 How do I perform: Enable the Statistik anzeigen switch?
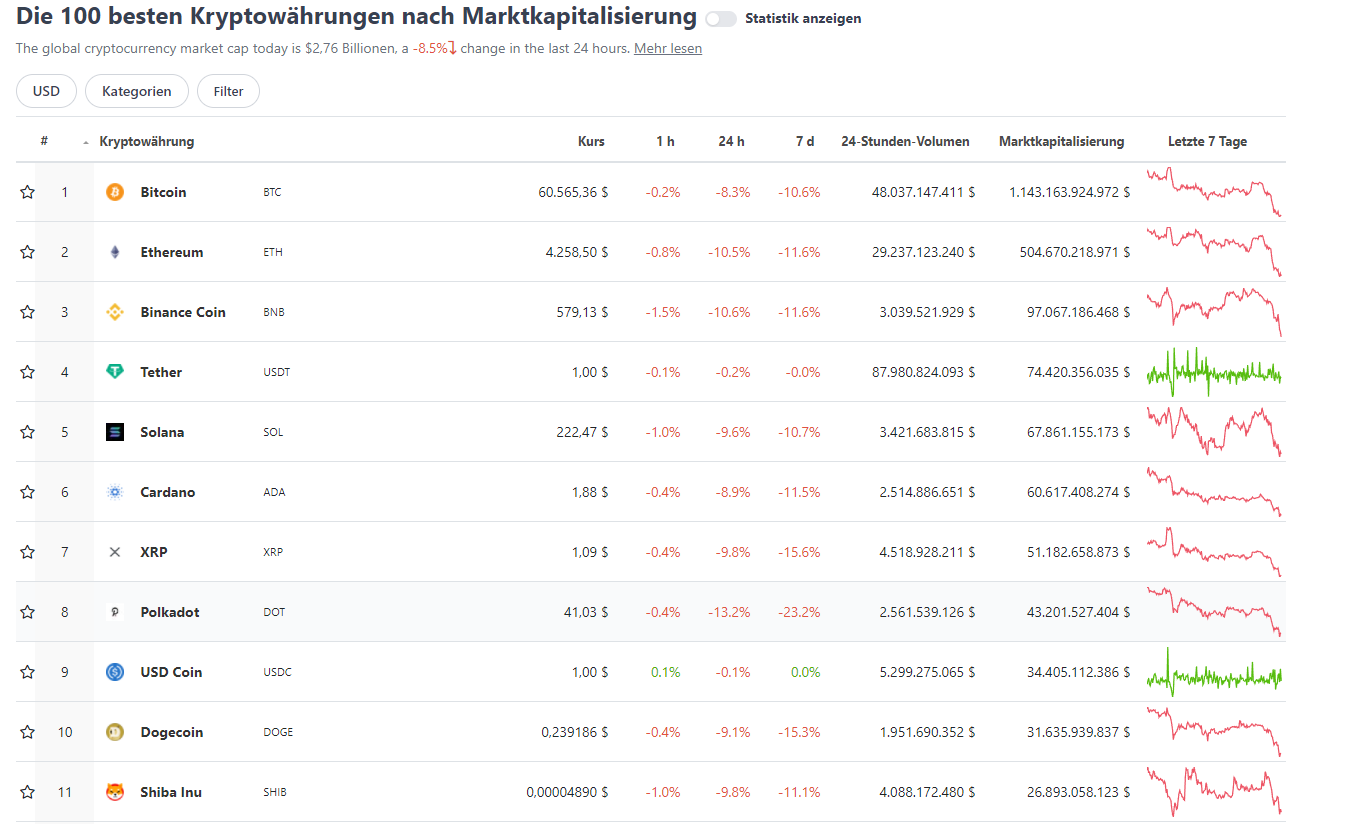point(720,19)
